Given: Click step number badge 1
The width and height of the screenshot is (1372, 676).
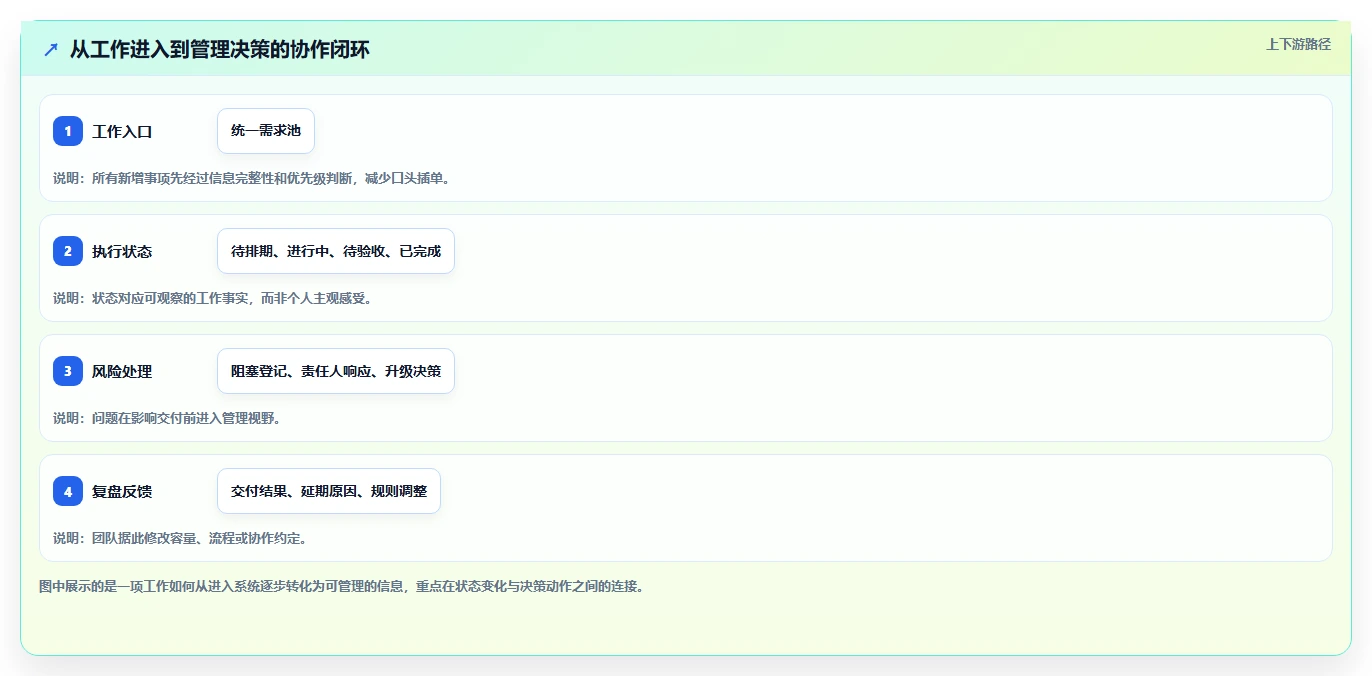Looking at the screenshot, I should point(68,131).
